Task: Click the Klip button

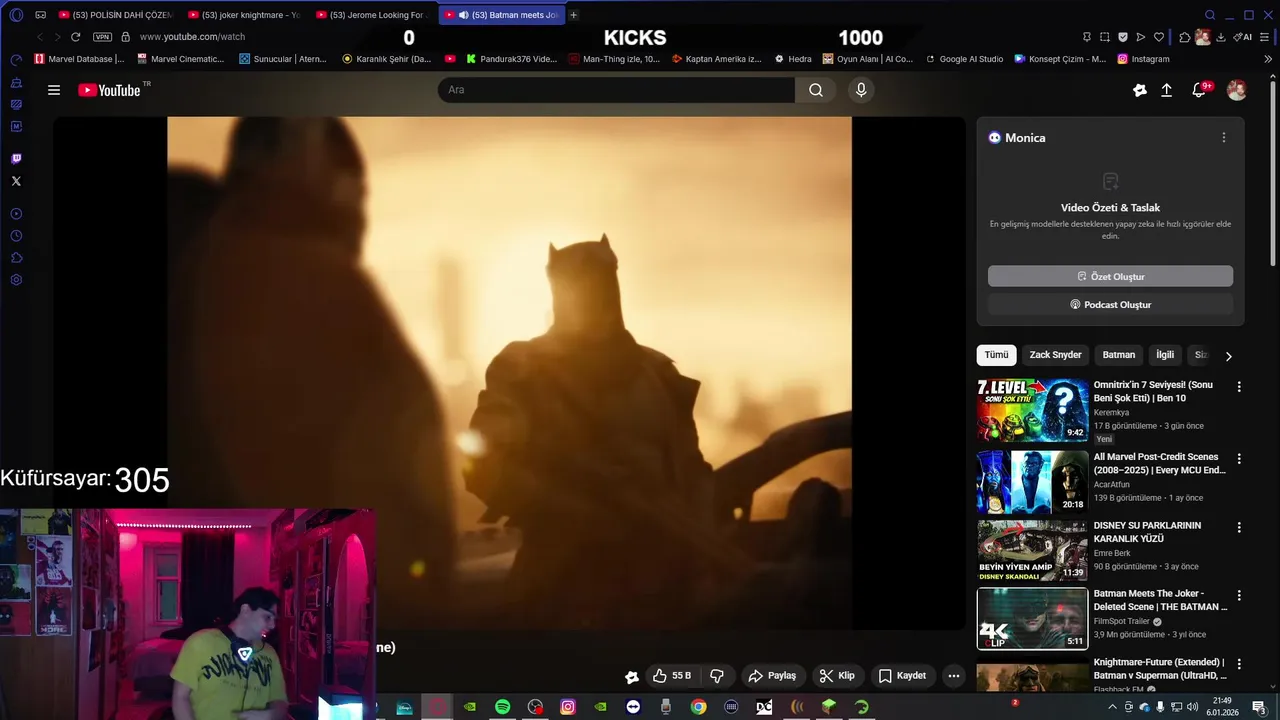Action: coord(836,676)
